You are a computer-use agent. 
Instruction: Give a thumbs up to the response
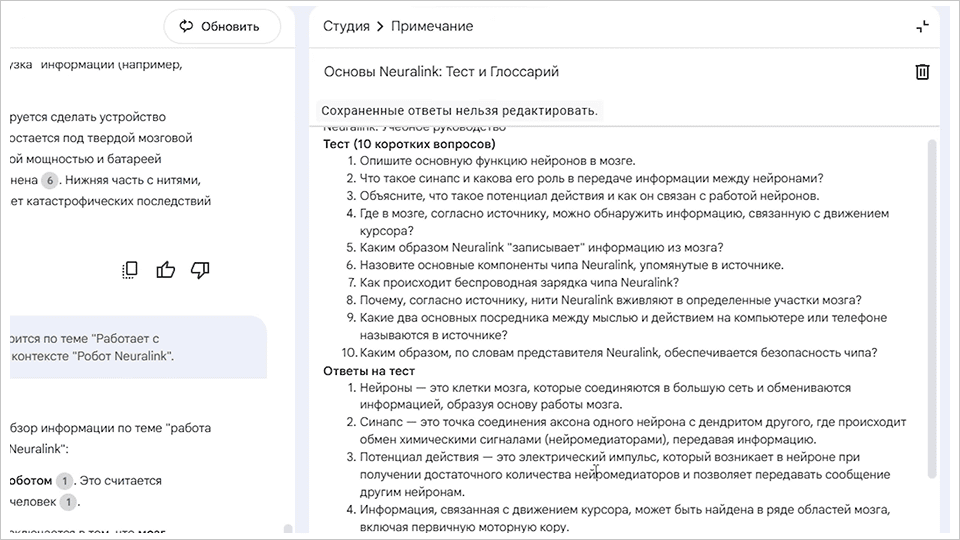165,270
